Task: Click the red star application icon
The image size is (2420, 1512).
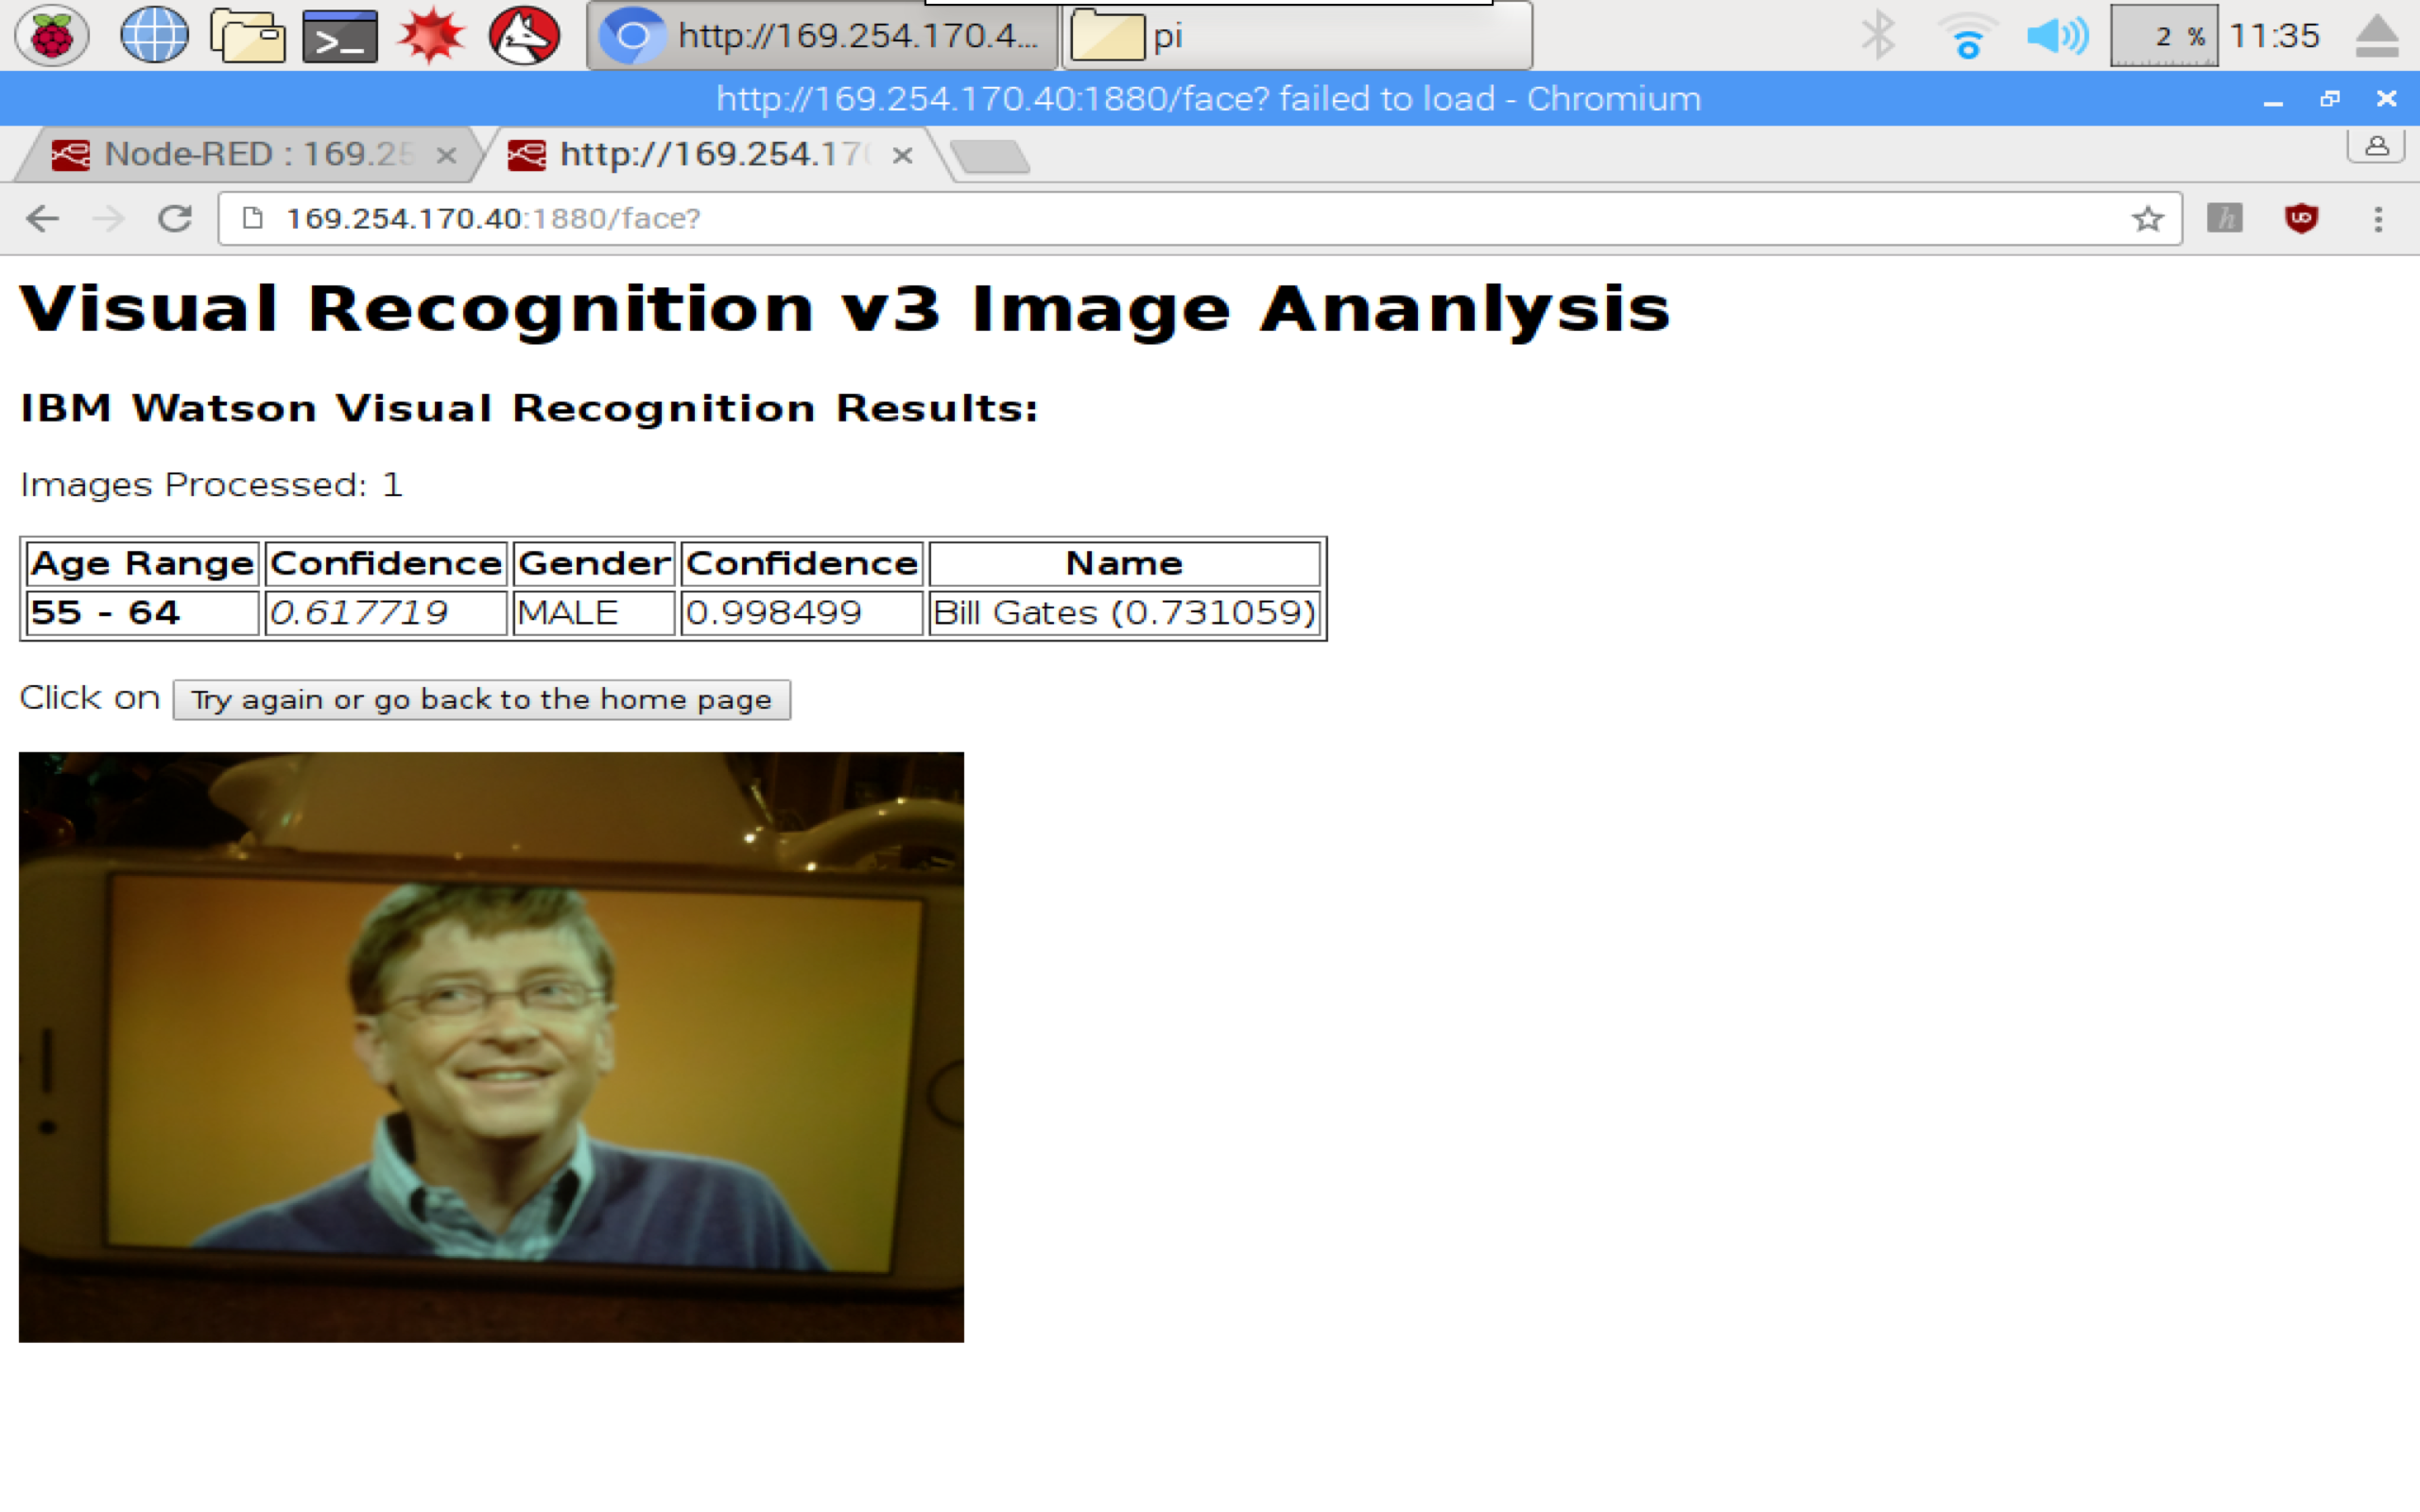Action: (432, 33)
